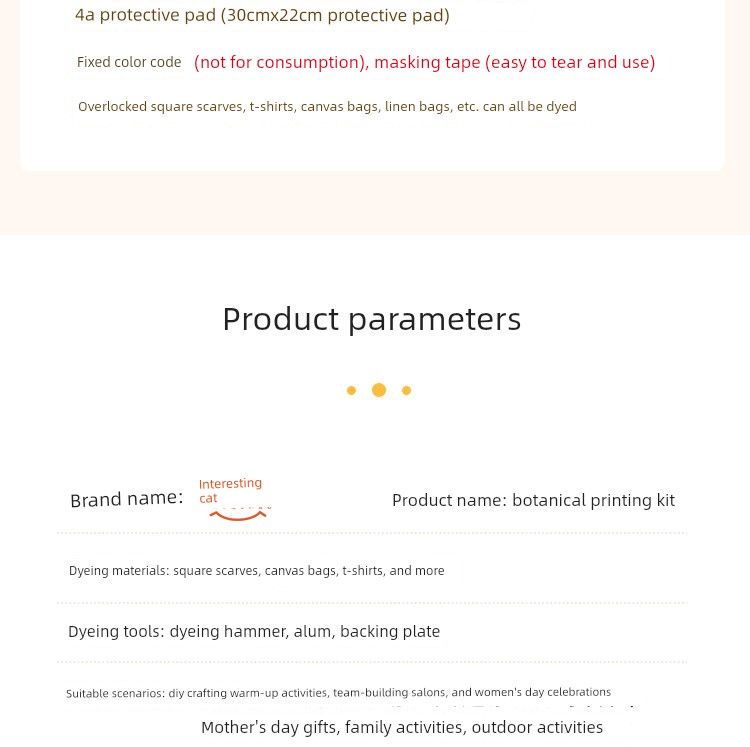Click the 'Suitable scenarios' text line

(338, 692)
